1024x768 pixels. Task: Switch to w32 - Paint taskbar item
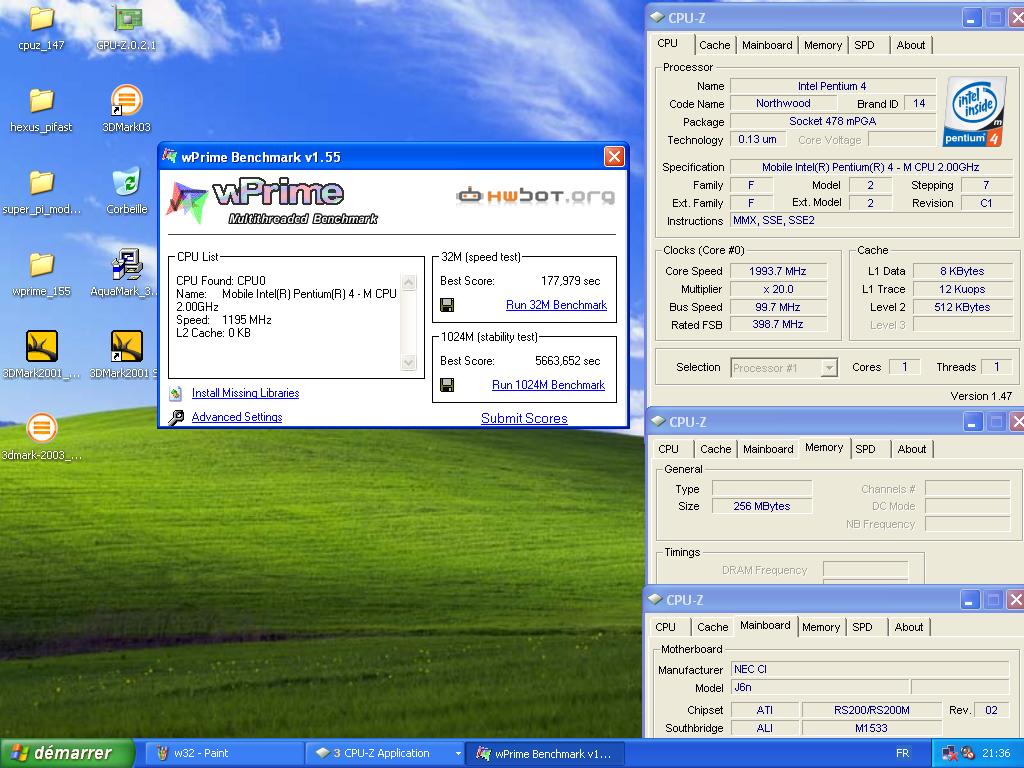[223, 754]
